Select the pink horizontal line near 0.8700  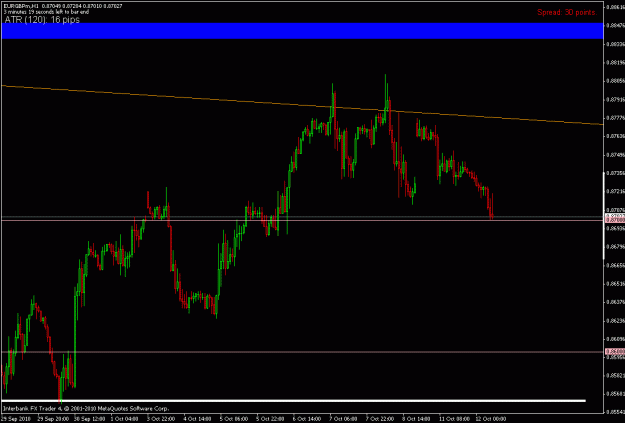[302, 220]
